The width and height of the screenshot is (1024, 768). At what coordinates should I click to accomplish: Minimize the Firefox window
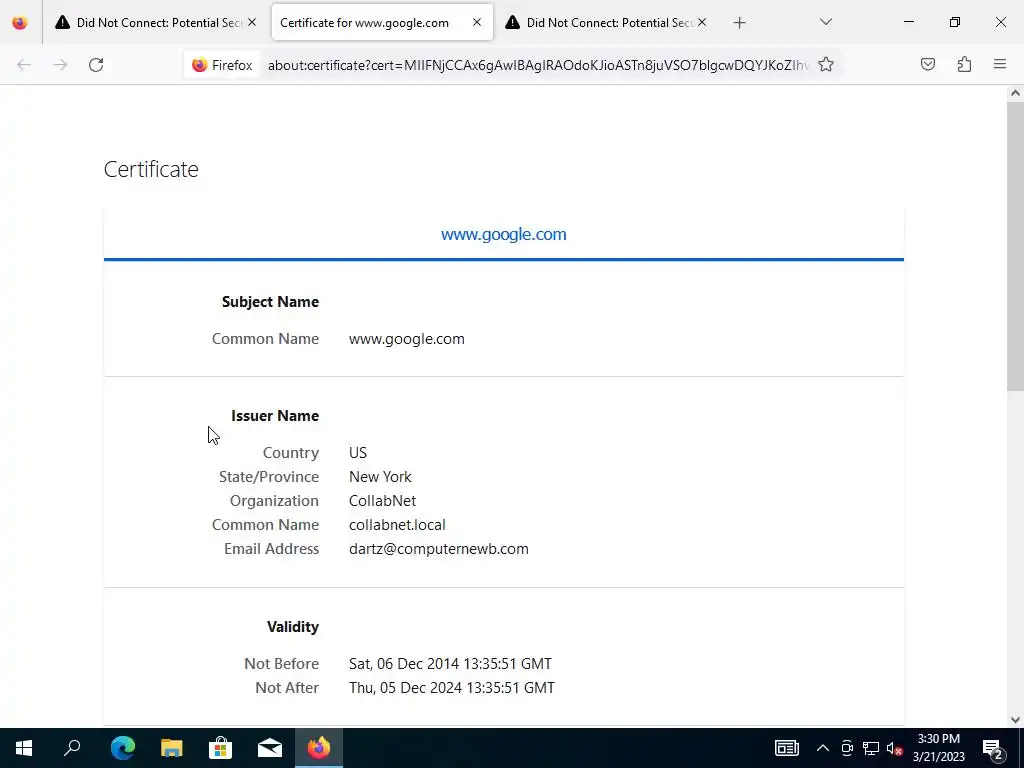[908, 22]
